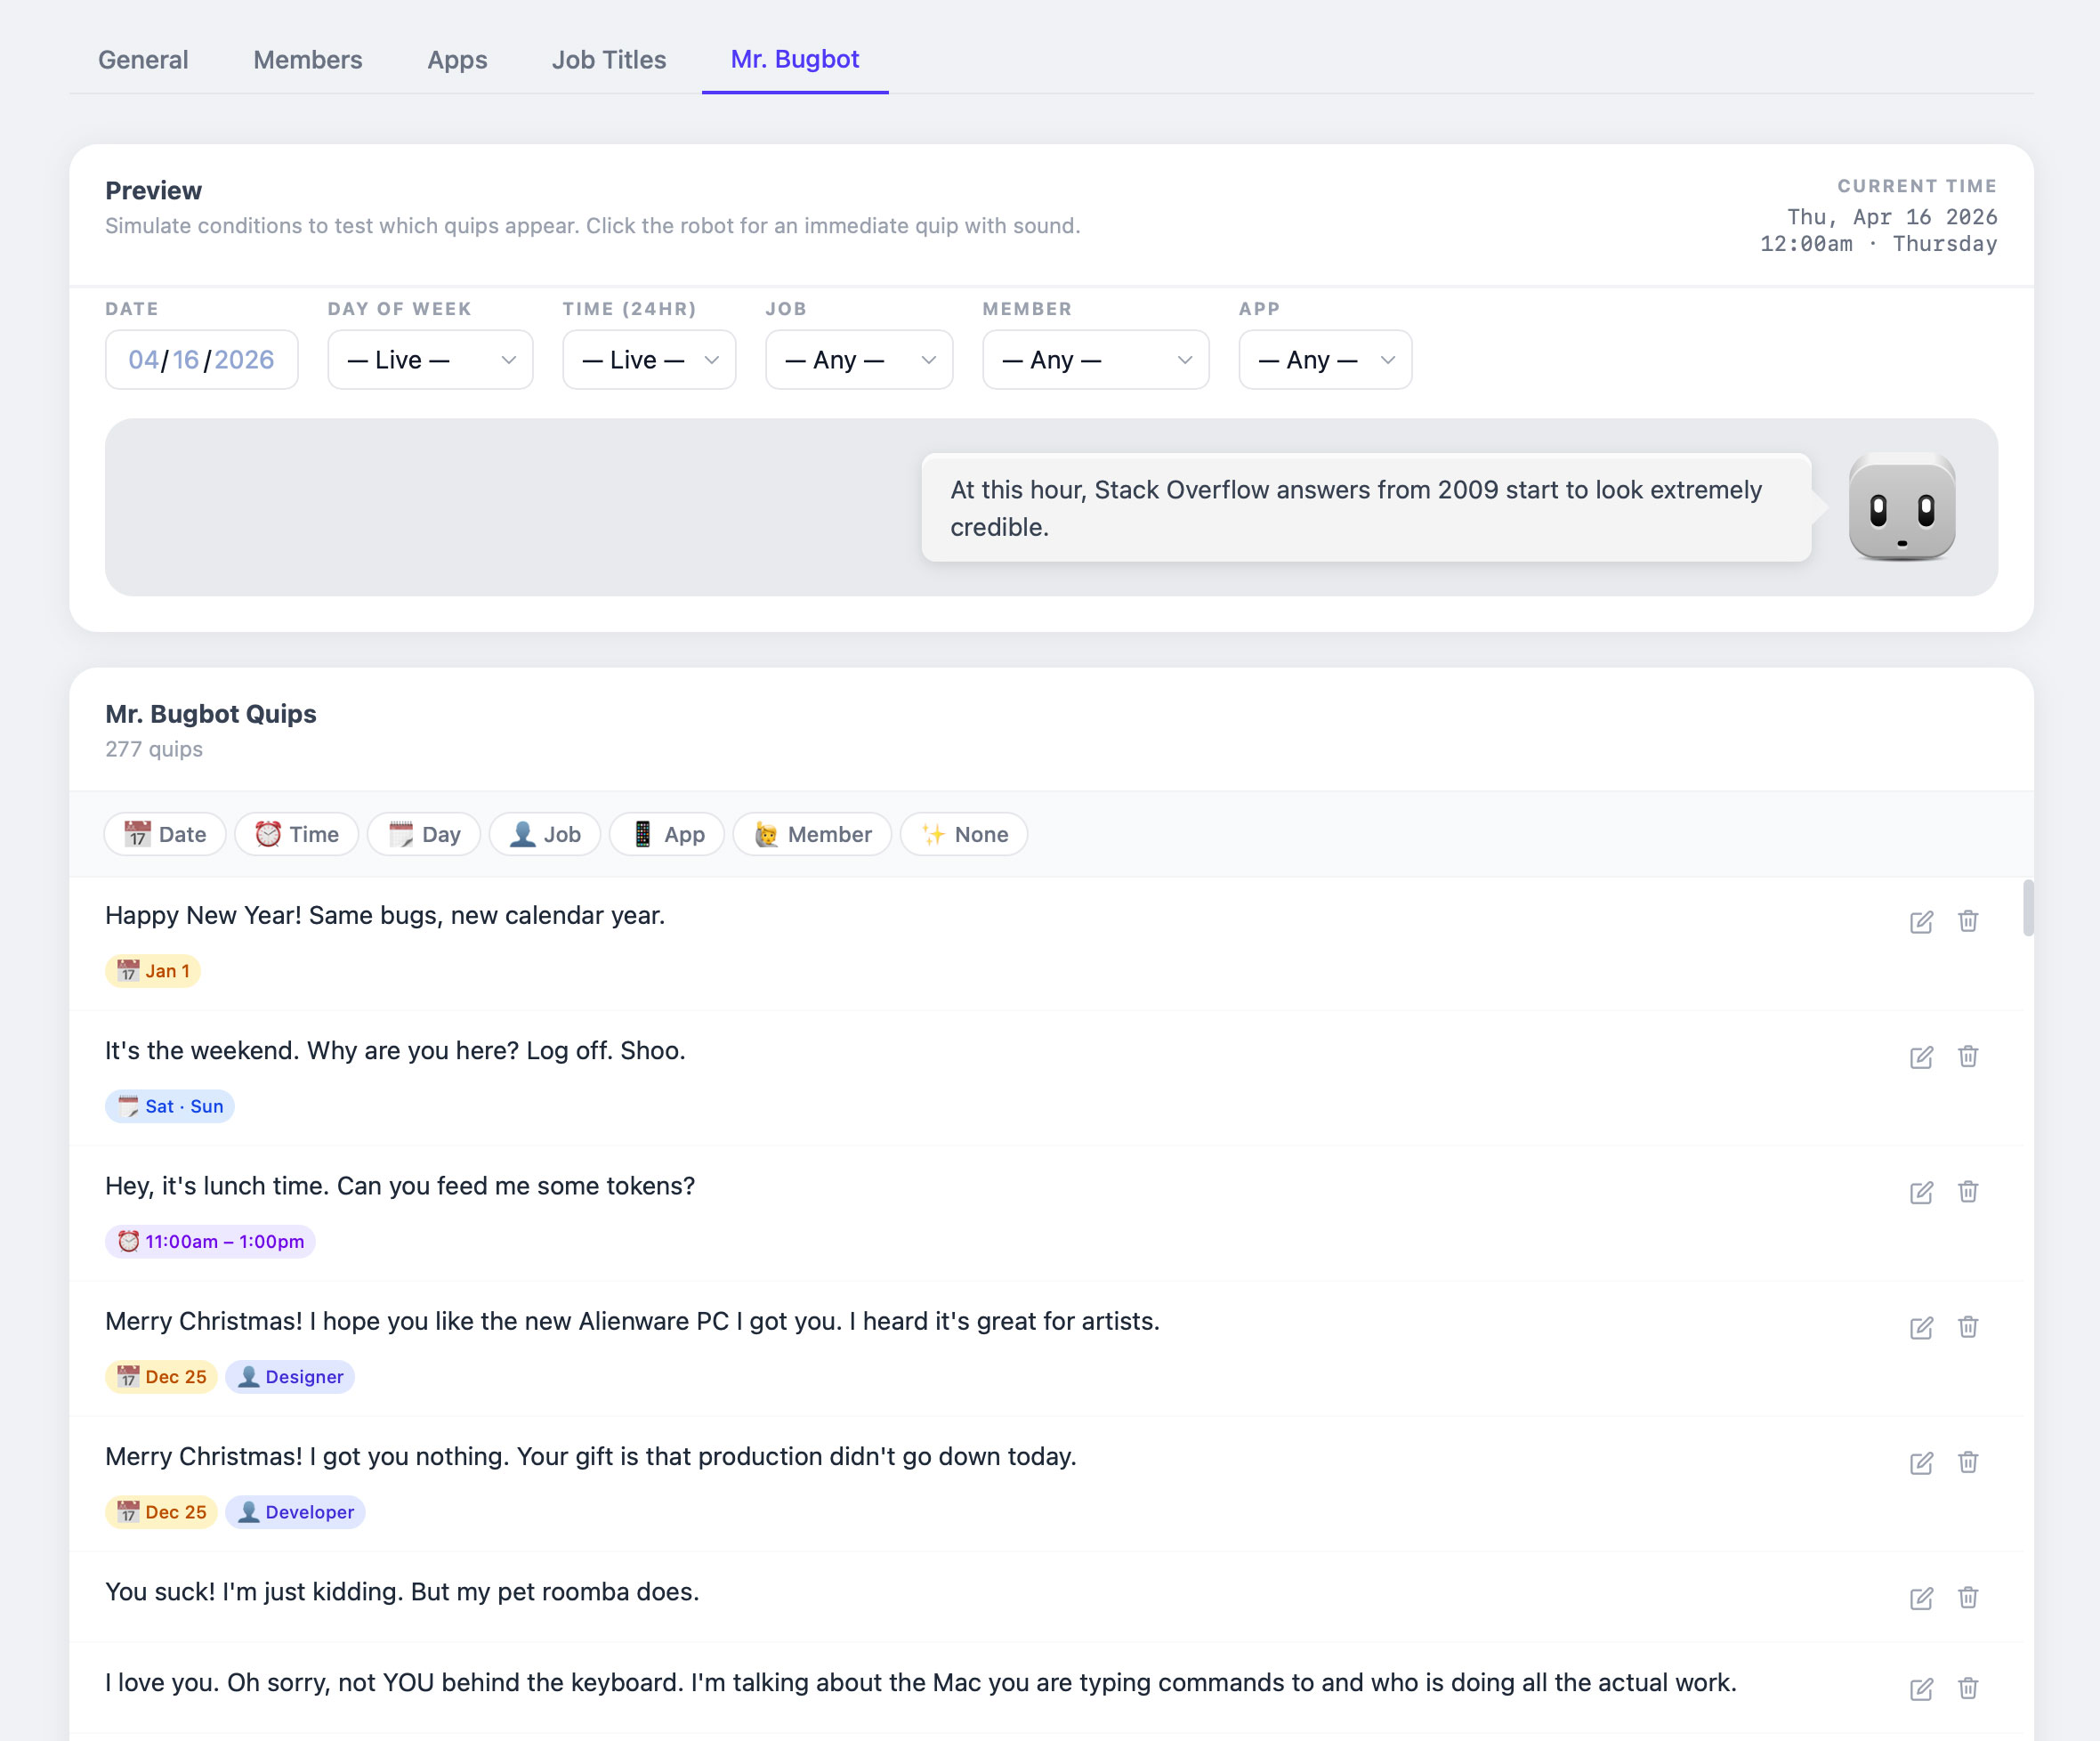Open the Member dropdown
The image size is (2100, 1741).
coord(1095,360)
